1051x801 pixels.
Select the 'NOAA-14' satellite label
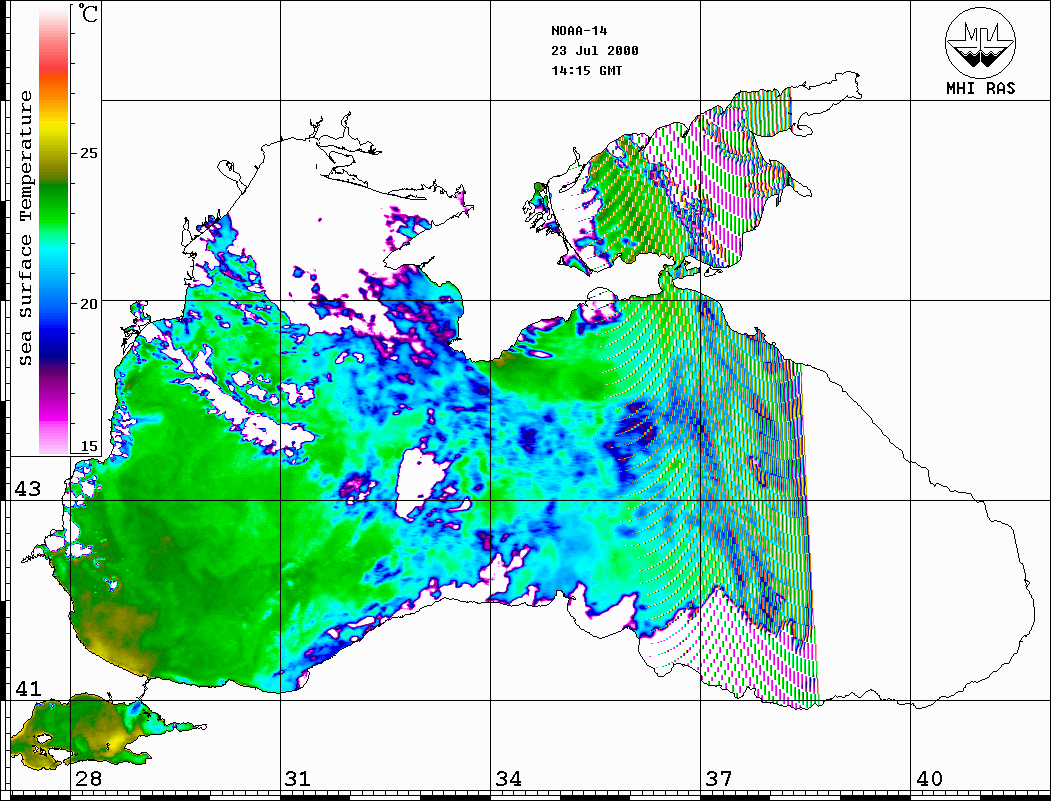(579, 31)
